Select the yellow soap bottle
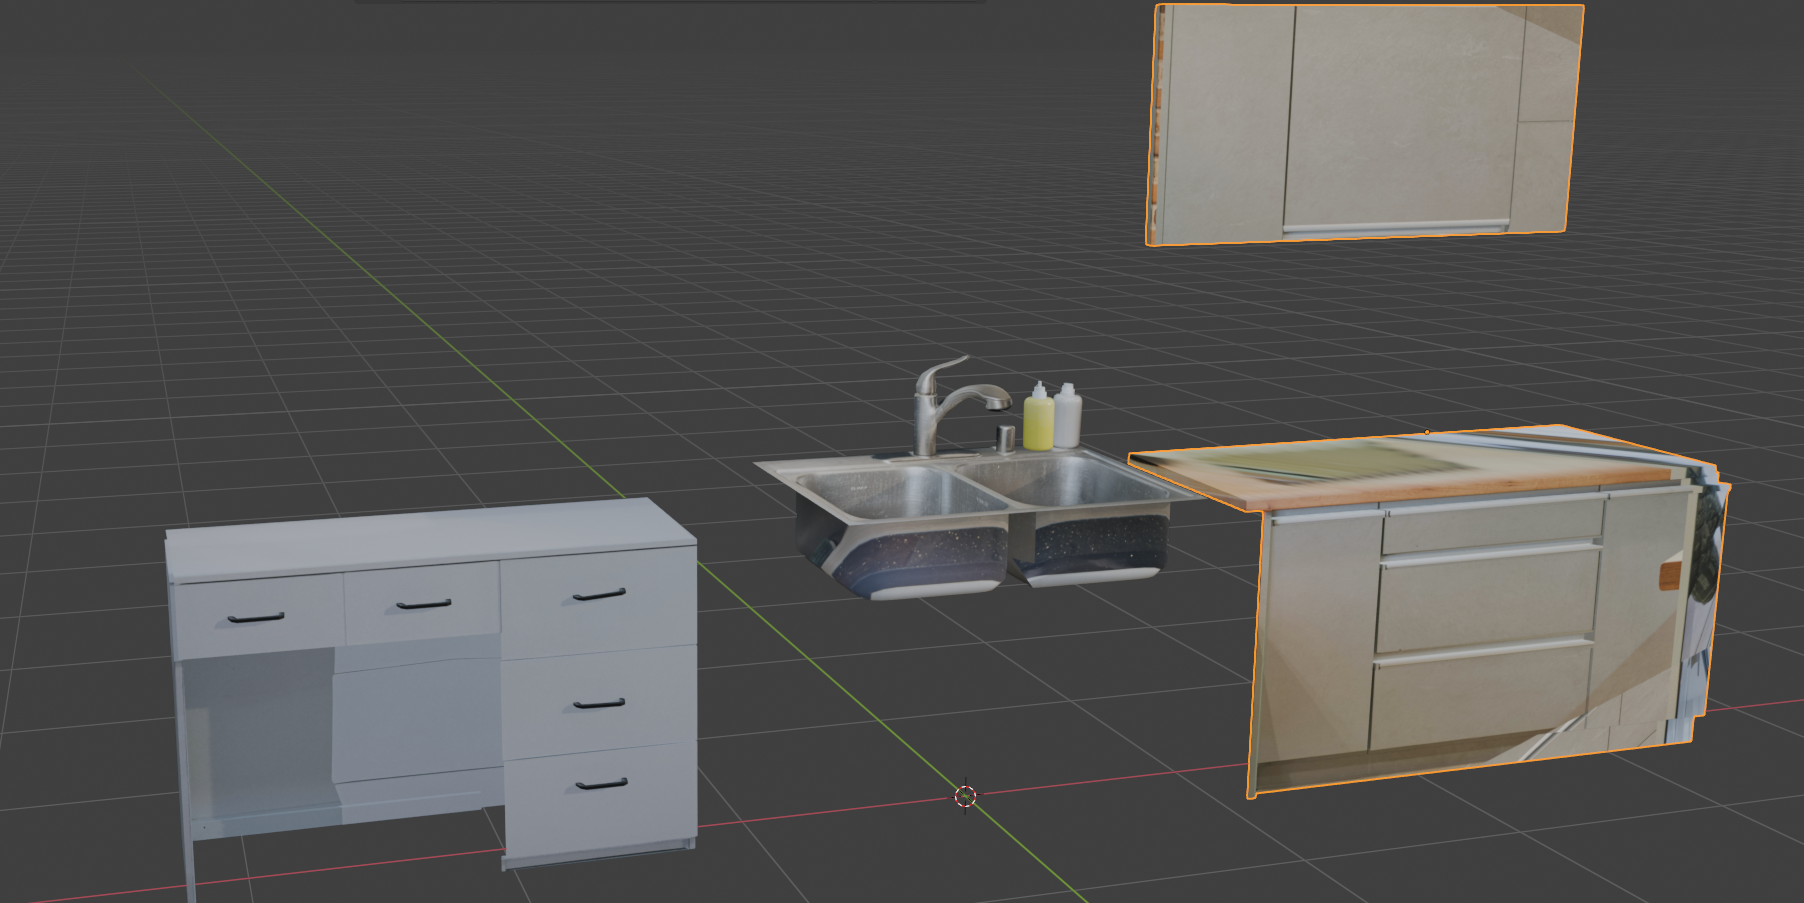This screenshot has height=903, width=1804. pos(1038,417)
